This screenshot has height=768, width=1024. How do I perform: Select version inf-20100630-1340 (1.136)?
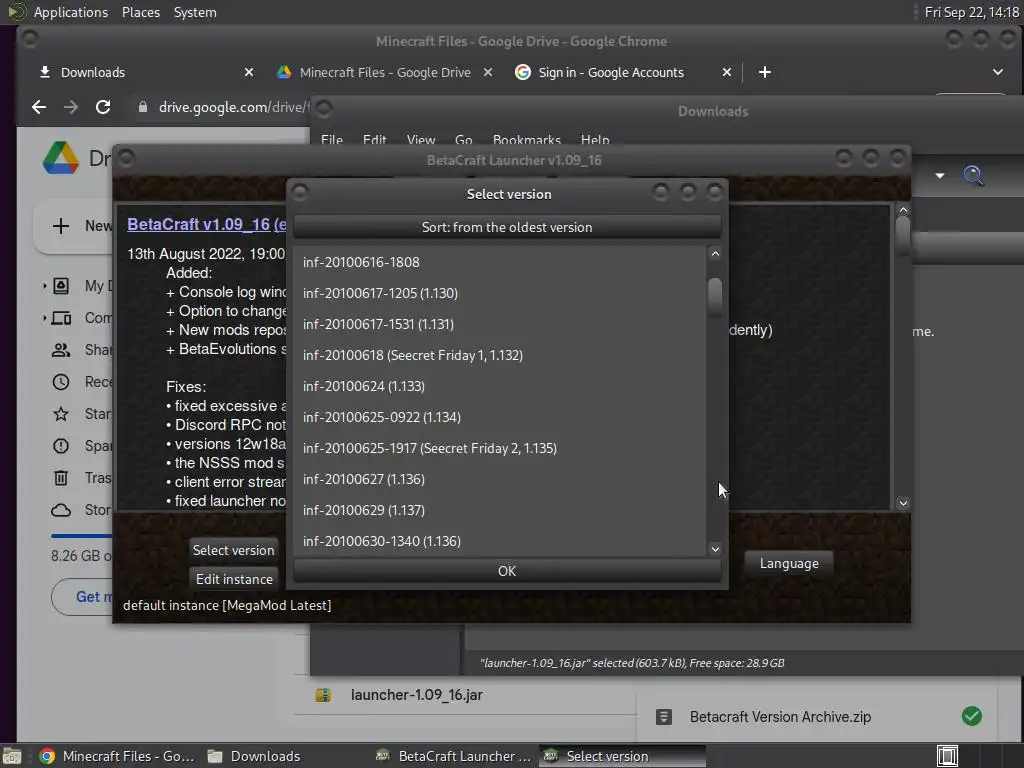pyautogui.click(x=500, y=541)
